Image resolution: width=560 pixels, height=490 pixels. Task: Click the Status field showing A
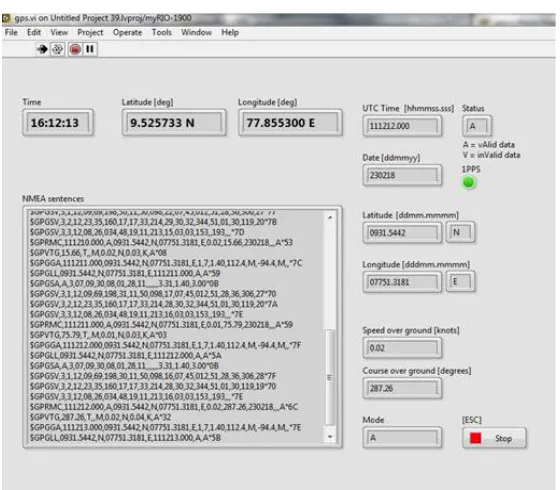477,126
